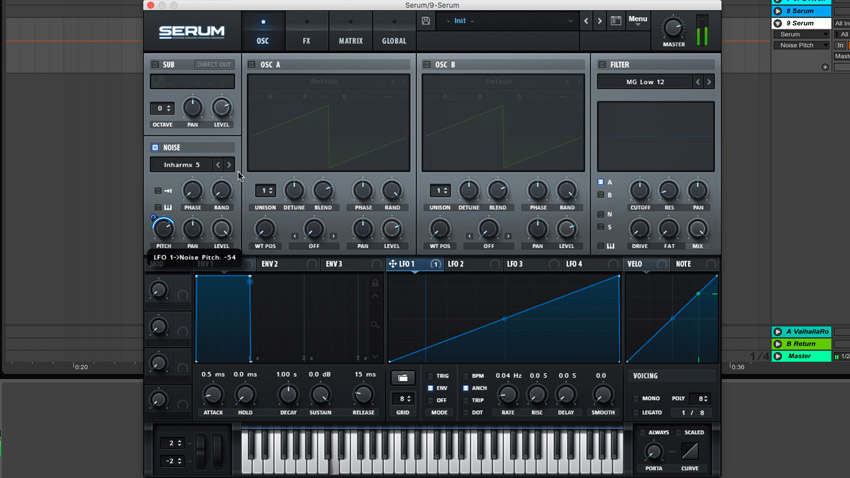The height and width of the screenshot is (478, 850).
Task: Select the ENV 2 tab
Action: pos(269,264)
